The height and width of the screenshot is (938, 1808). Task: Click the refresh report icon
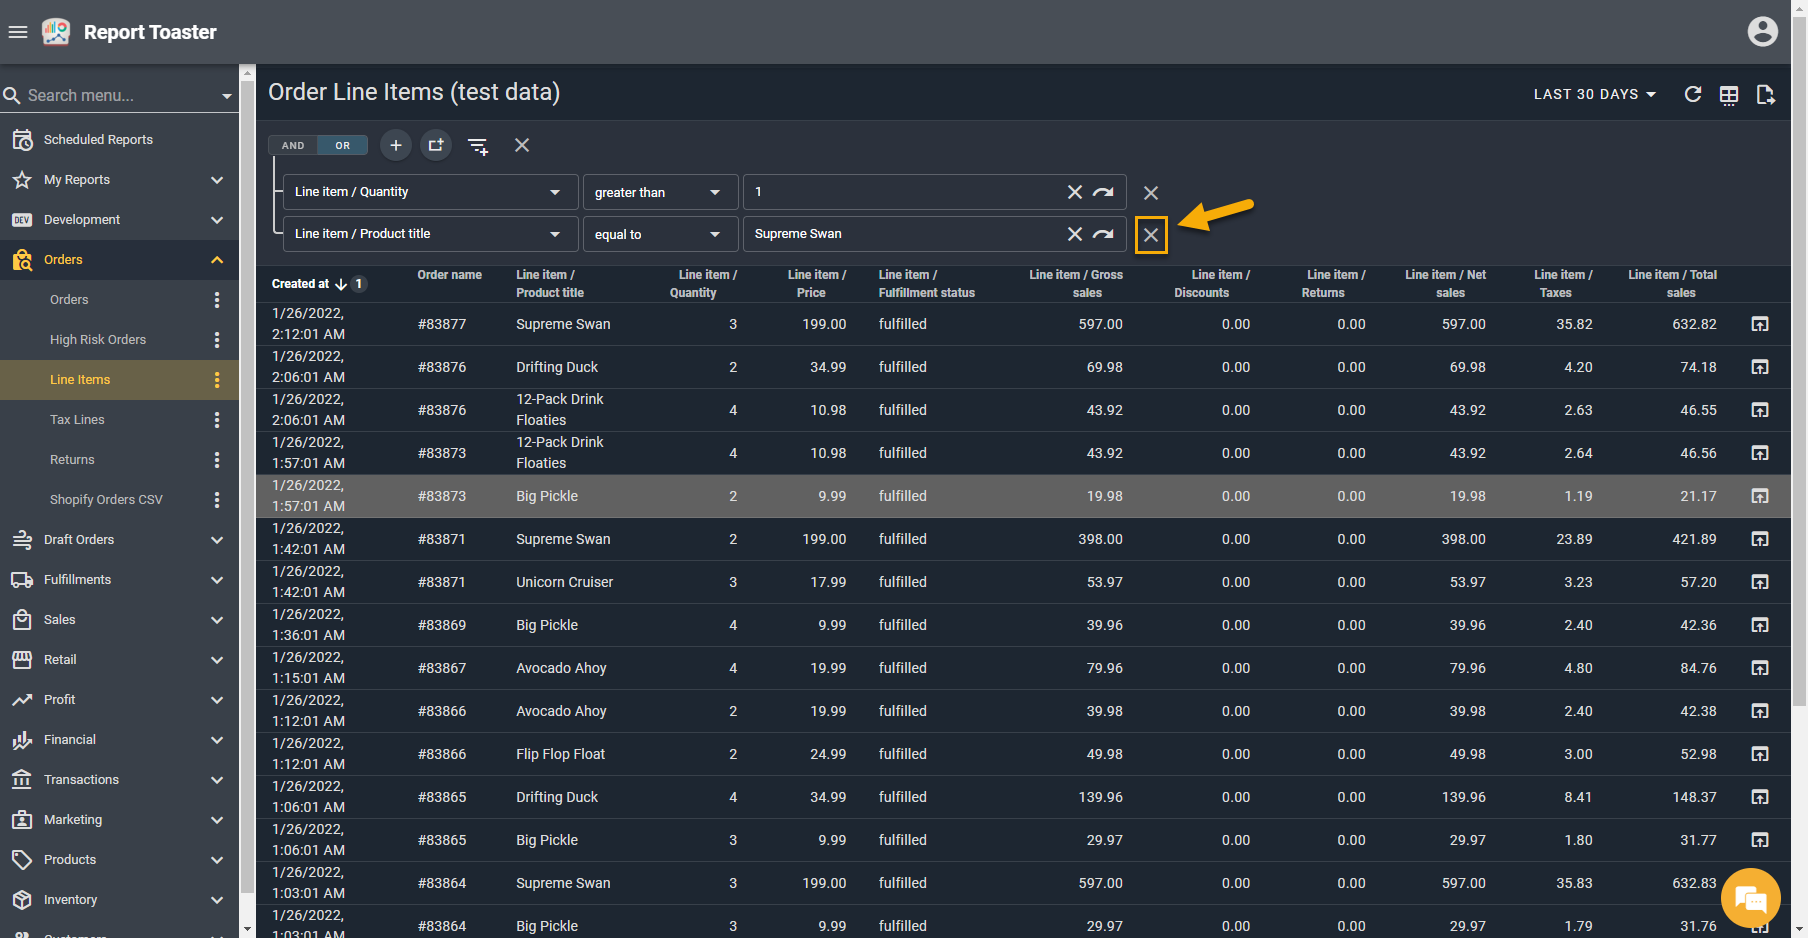click(x=1692, y=94)
